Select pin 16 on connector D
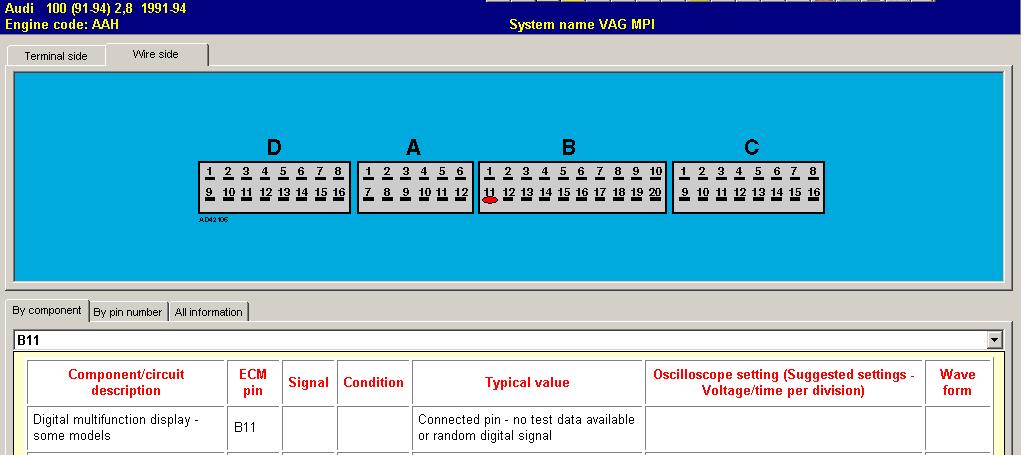Screen dimensions: 1024x455 click(x=339, y=194)
